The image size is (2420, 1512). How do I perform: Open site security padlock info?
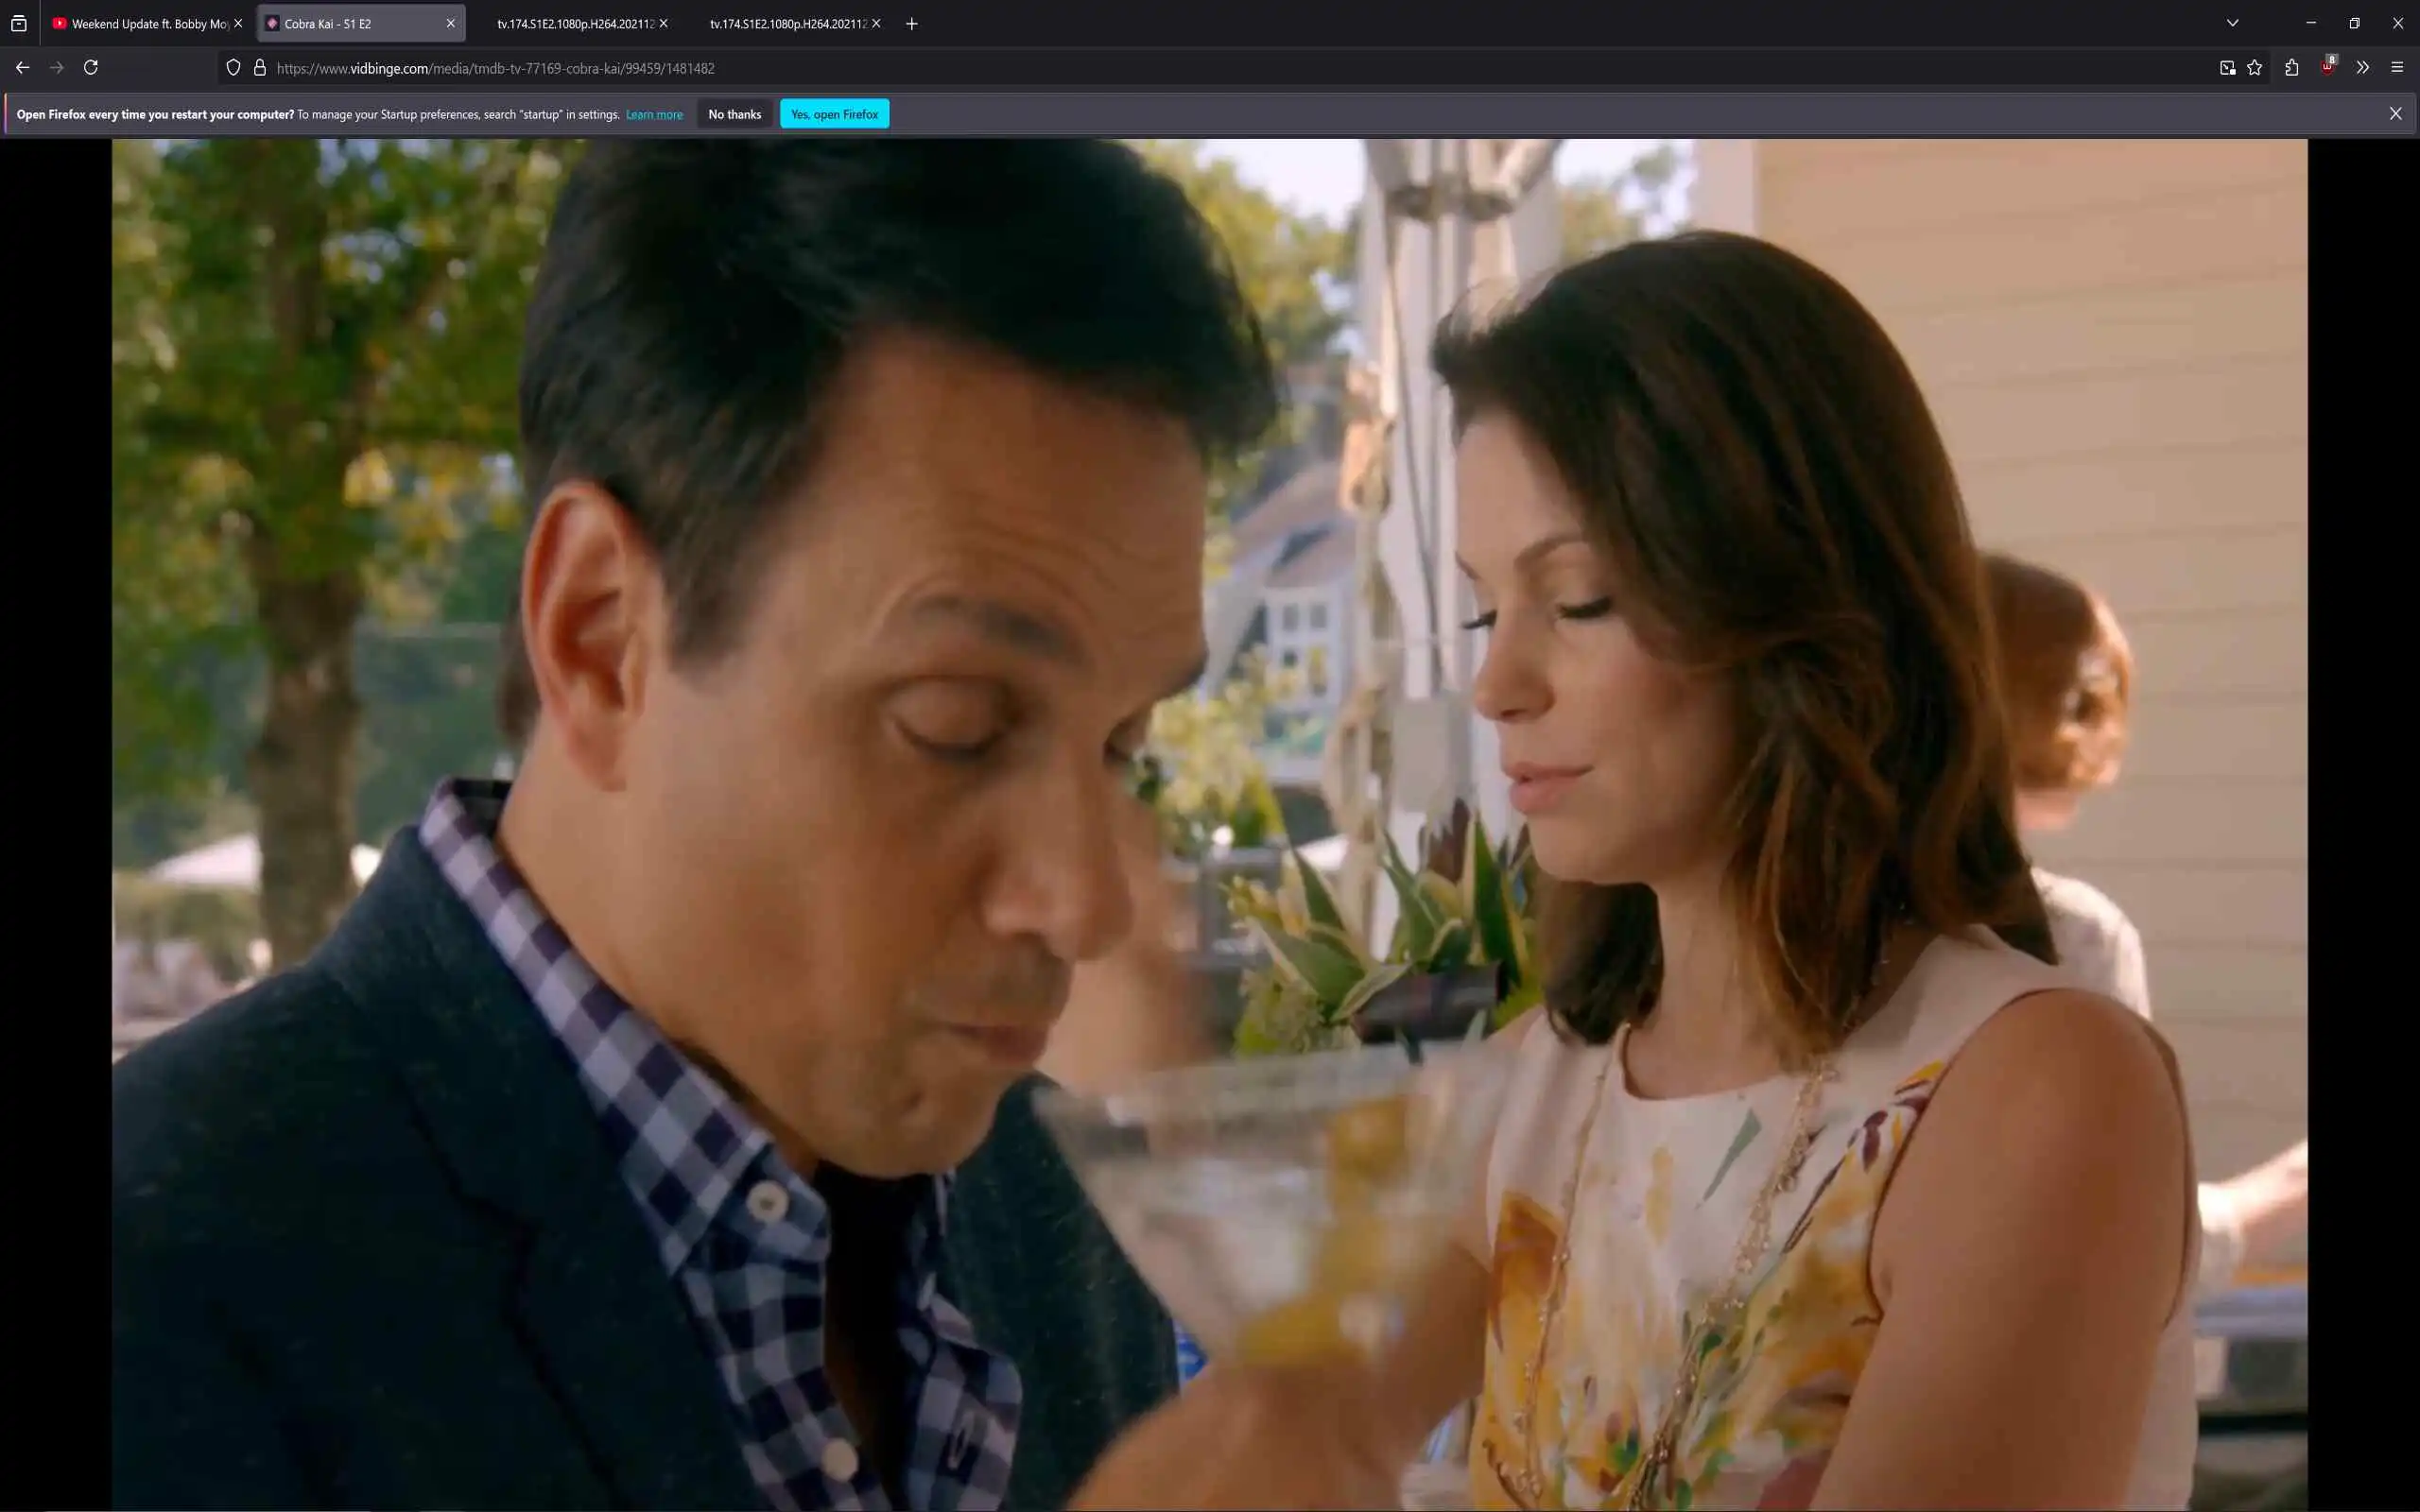click(x=260, y=67)
